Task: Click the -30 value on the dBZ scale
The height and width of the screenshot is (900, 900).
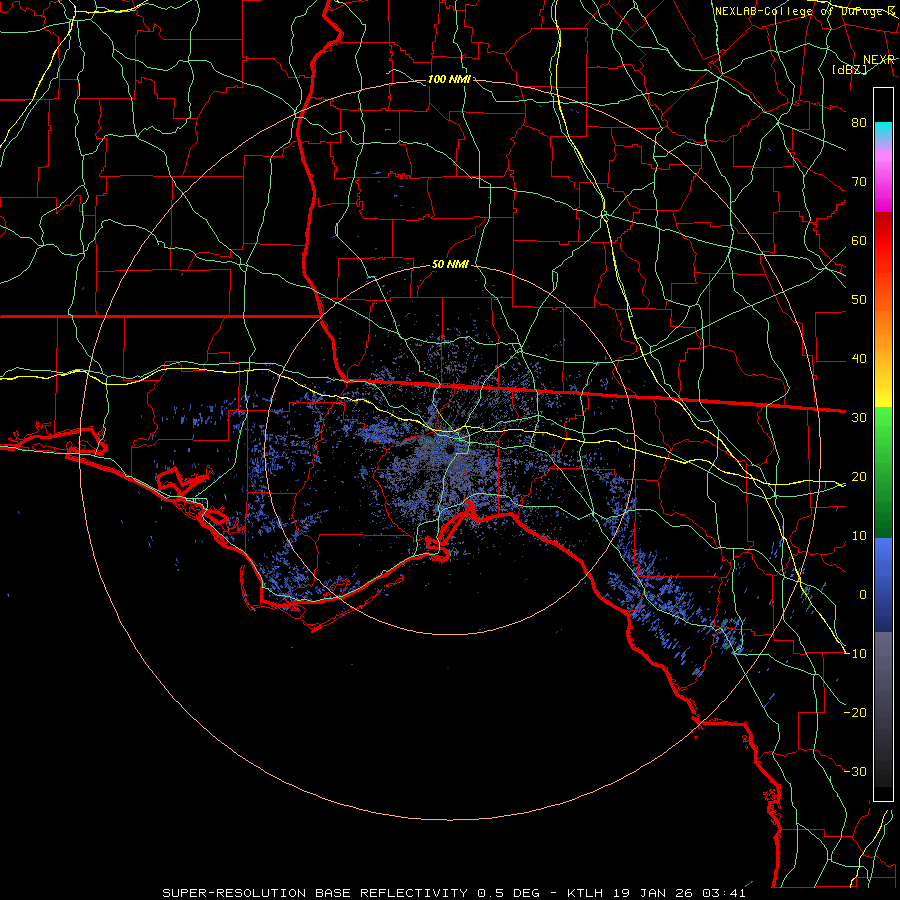Action: [x=855, y=772]
